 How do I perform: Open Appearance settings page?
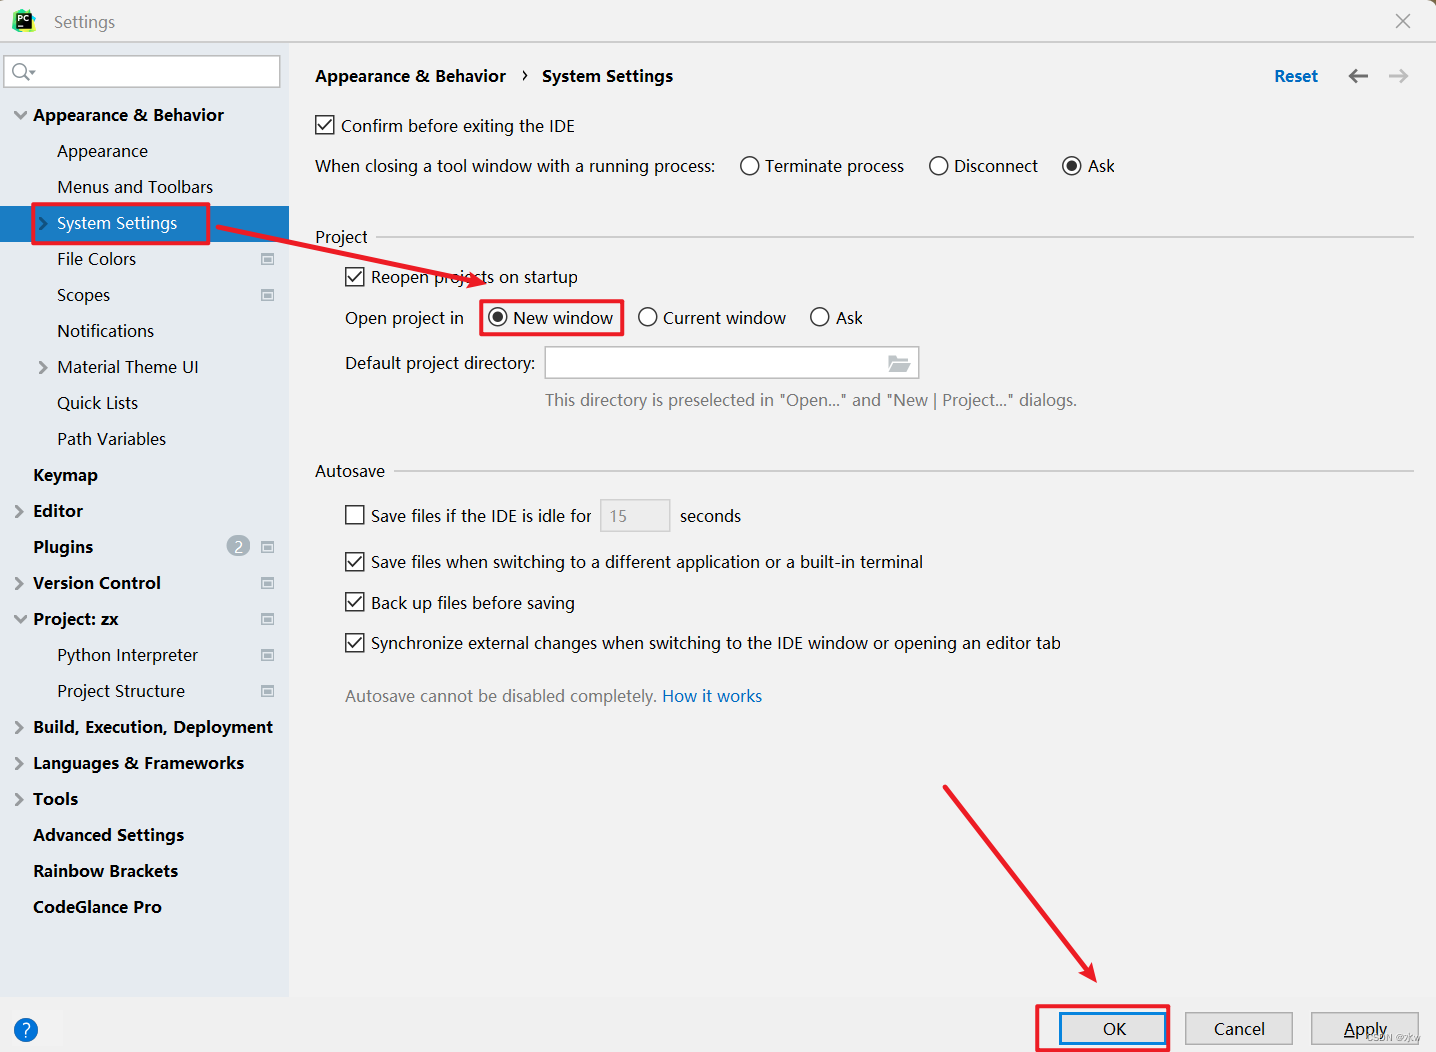click(x=102, y=151)
